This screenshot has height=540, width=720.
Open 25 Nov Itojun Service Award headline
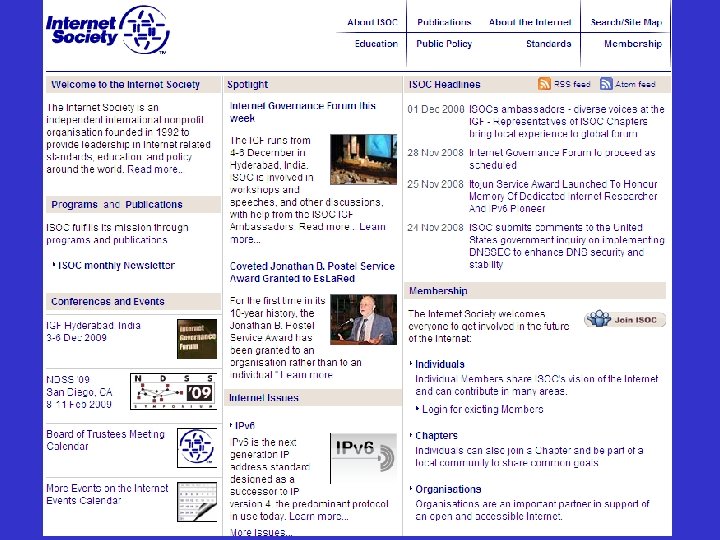(x=563, y=196)
